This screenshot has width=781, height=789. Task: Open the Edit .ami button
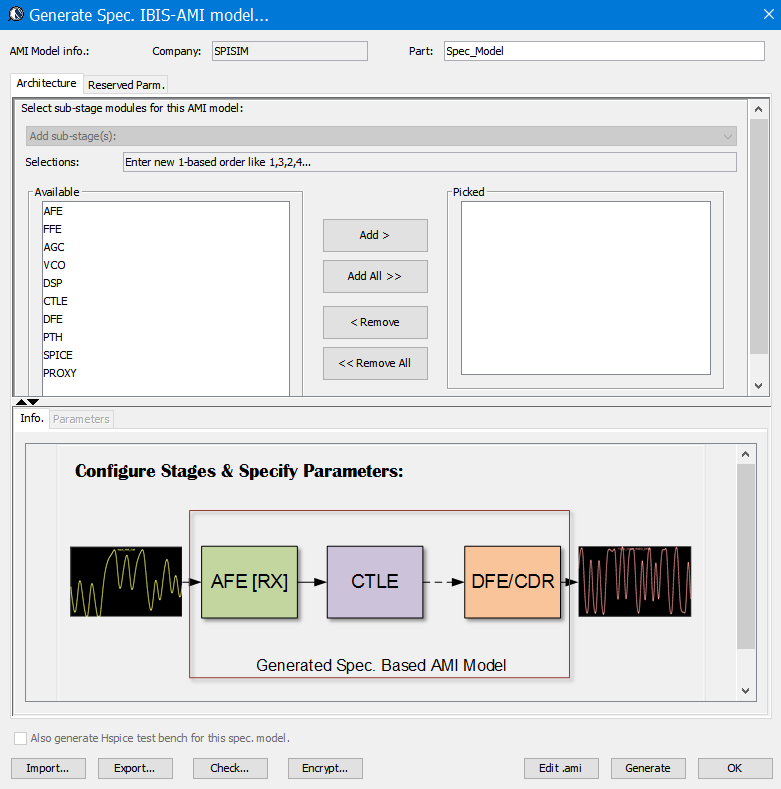(561, 768)
